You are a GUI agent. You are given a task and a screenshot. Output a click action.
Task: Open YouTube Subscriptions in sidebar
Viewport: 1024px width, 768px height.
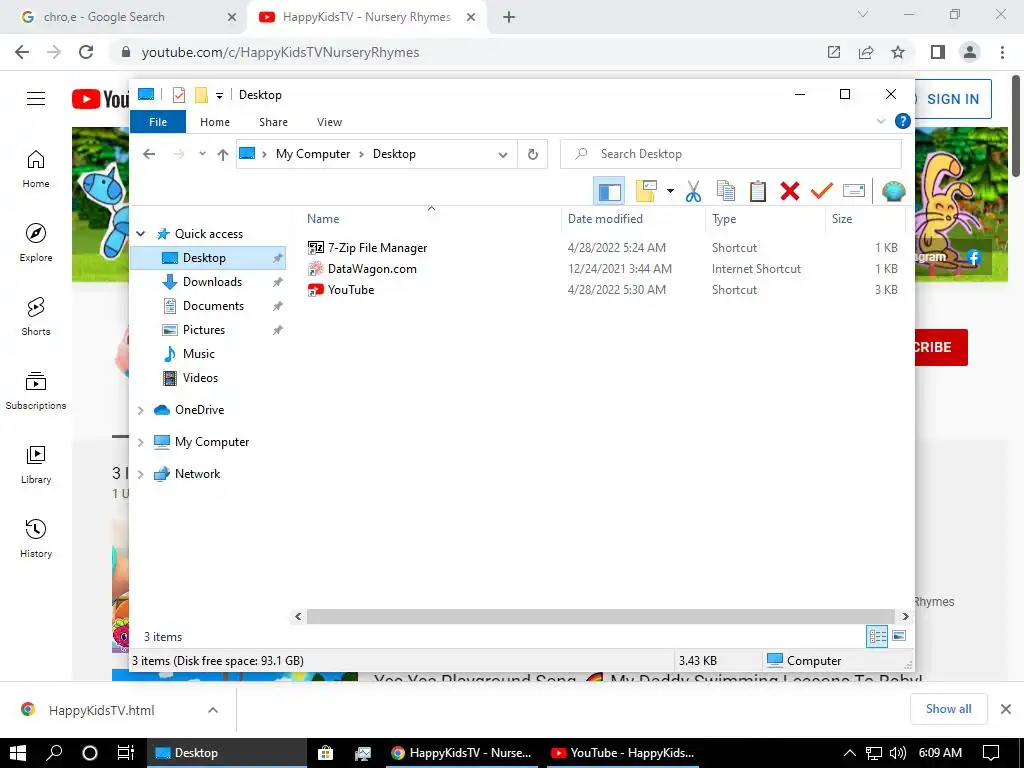36,391
